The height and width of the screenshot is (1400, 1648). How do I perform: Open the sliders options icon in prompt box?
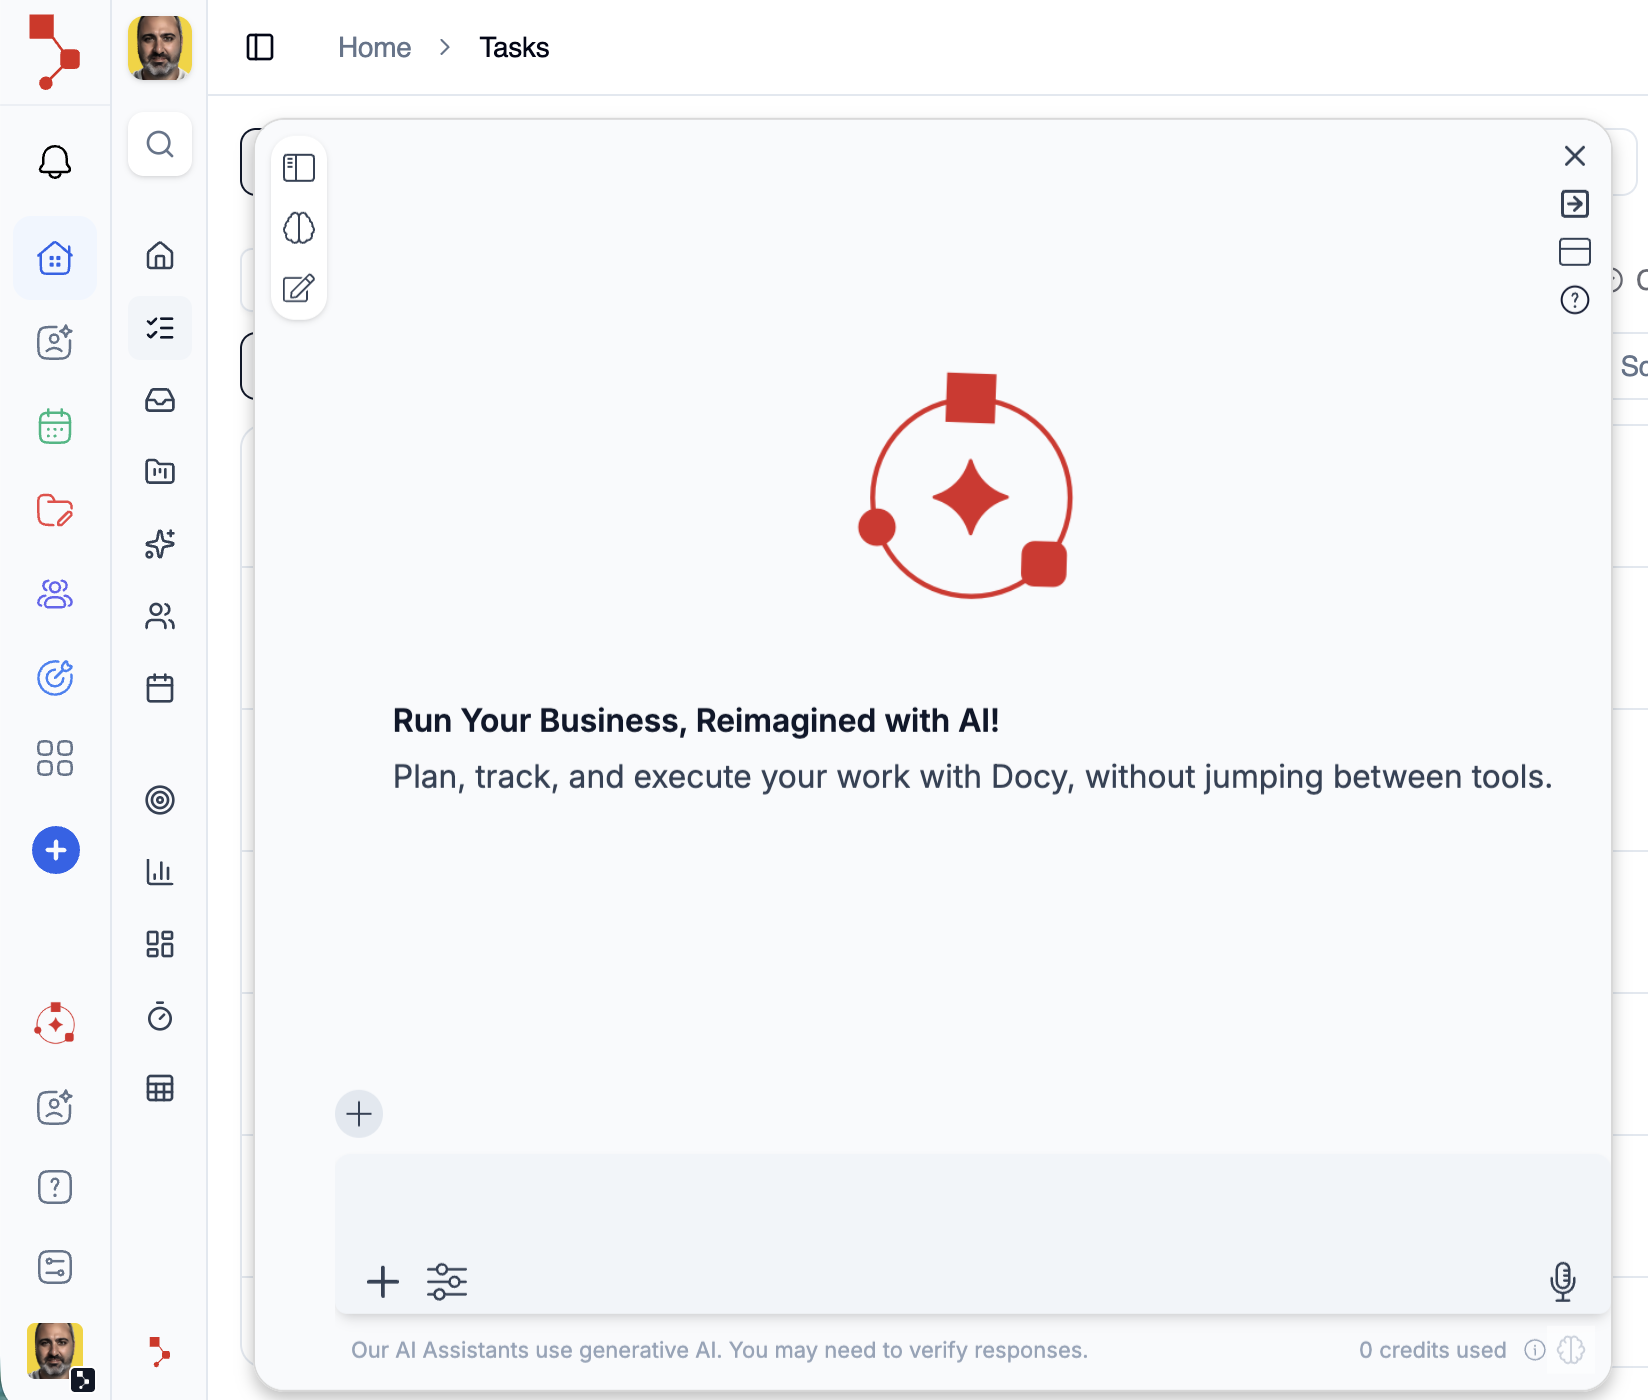pyautogui.click(x=447, y=1282)
